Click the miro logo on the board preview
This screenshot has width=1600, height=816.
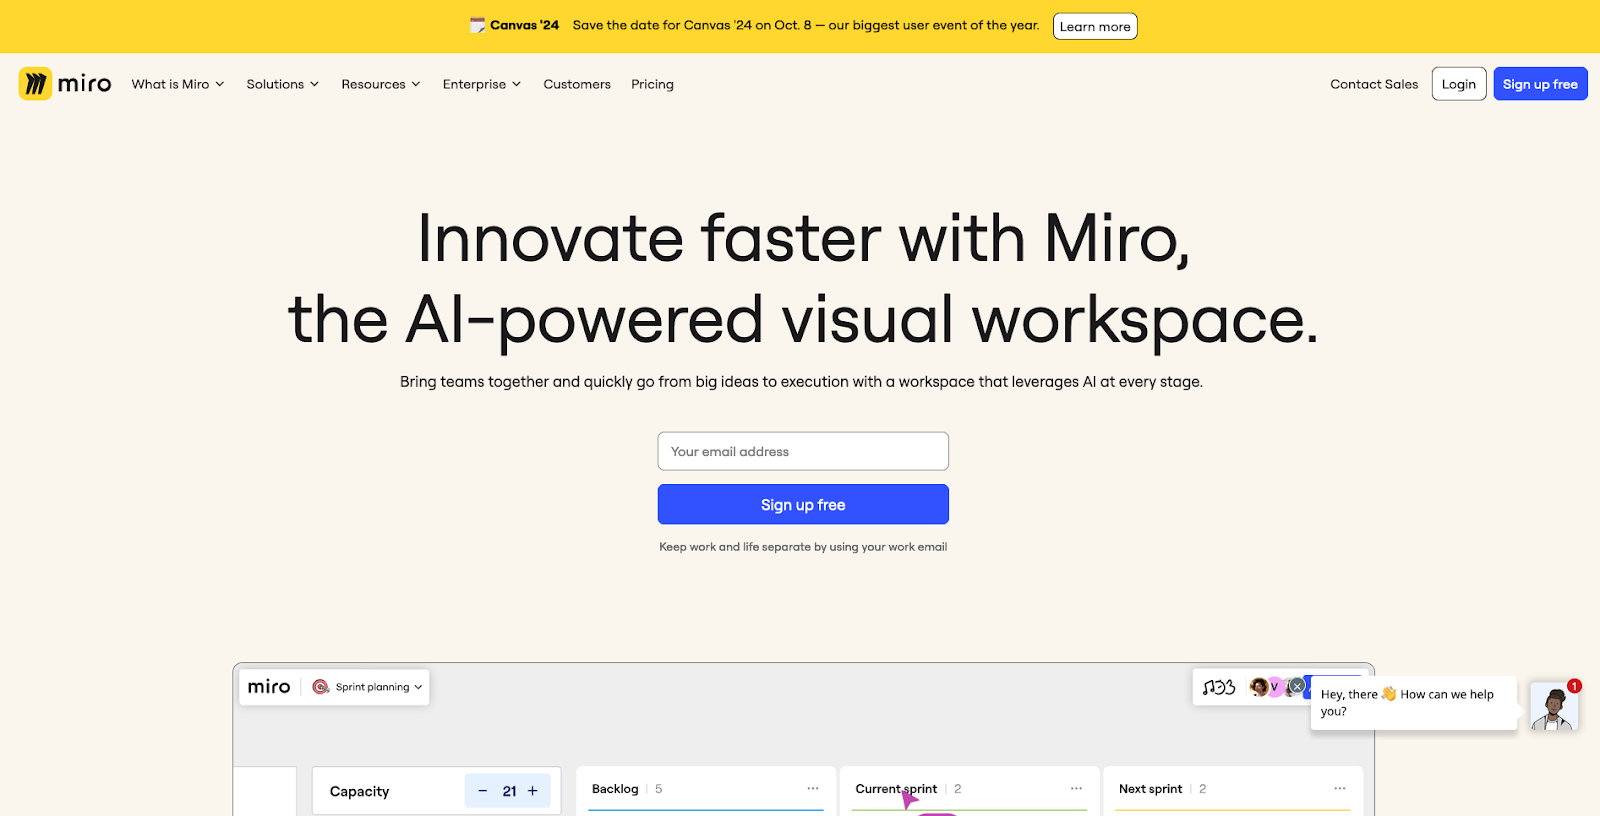click(269, 687)
